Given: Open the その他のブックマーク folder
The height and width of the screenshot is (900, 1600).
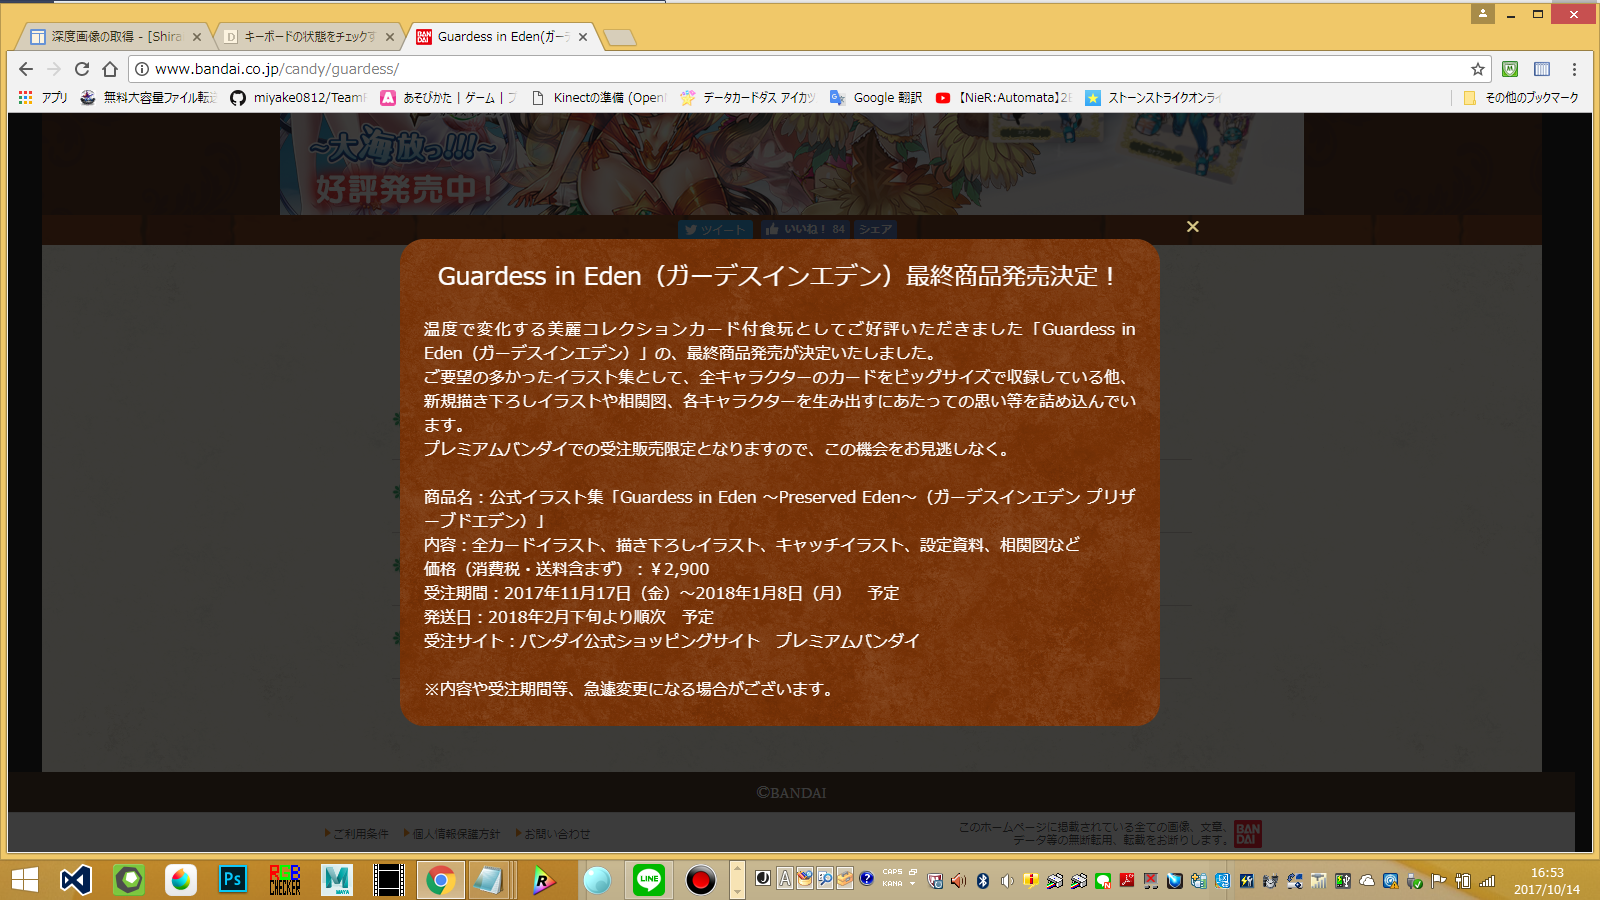Looking at the screenshot, I should [1521, 97].
